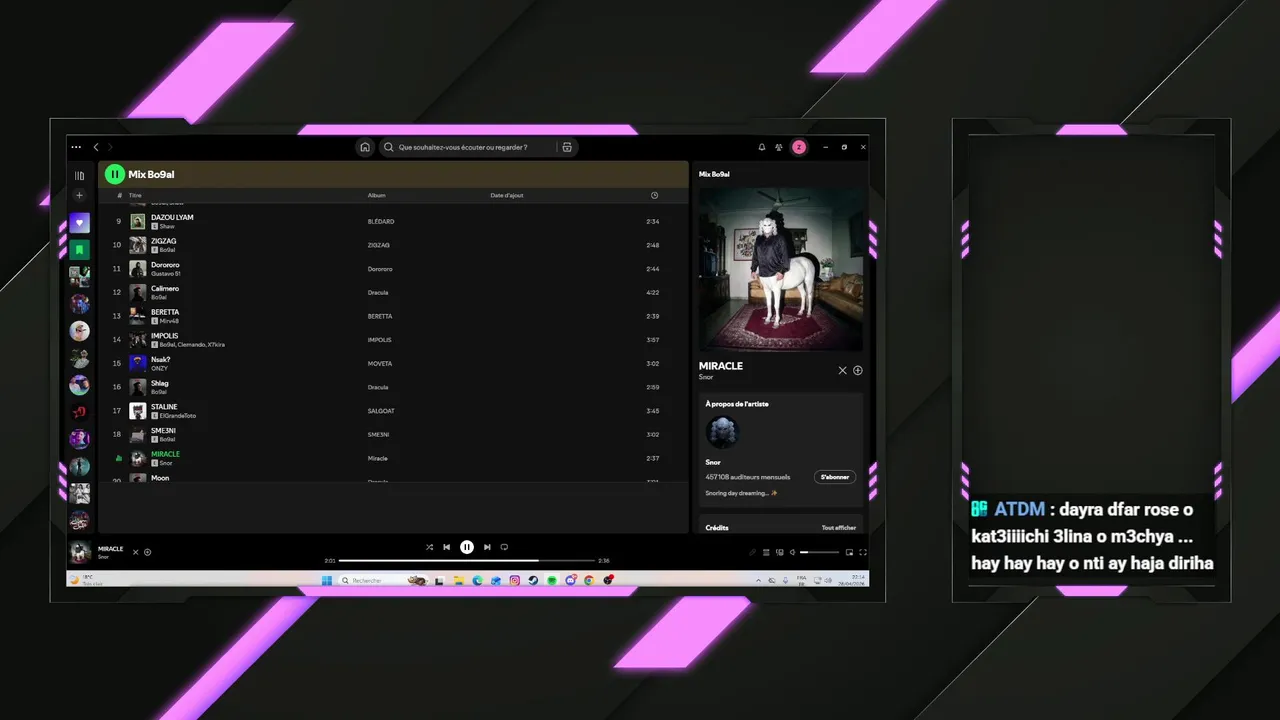This screenshot has height=720, width=1280.
Task: Skip to the previous track
Action: click(447, 547)
